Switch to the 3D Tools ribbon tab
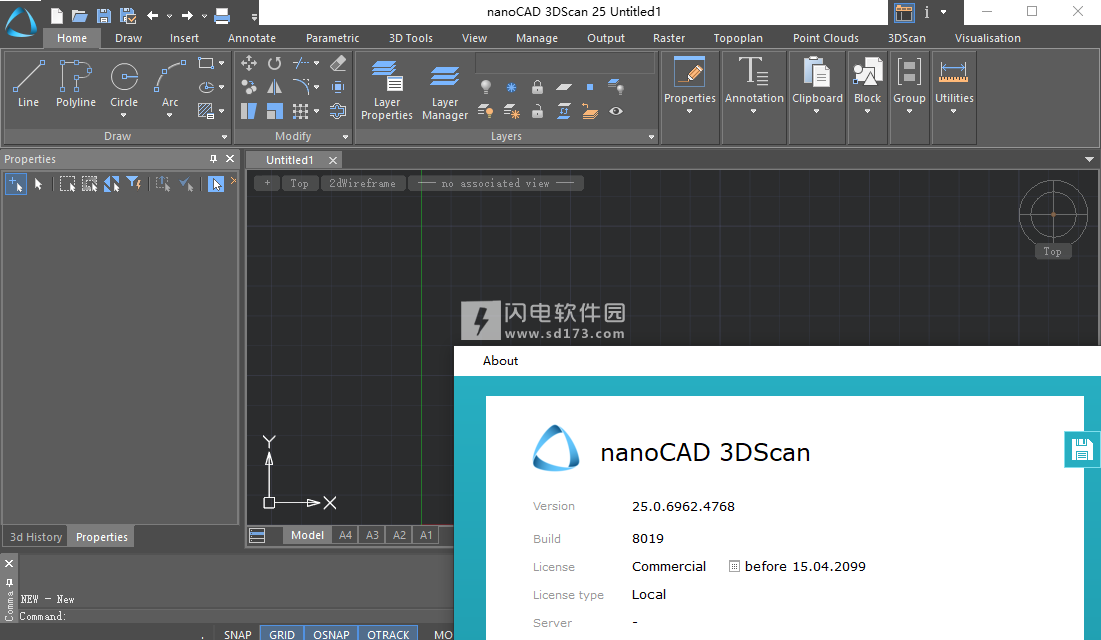This screenshot has width=1101, height=640. (x=410, y=38)
